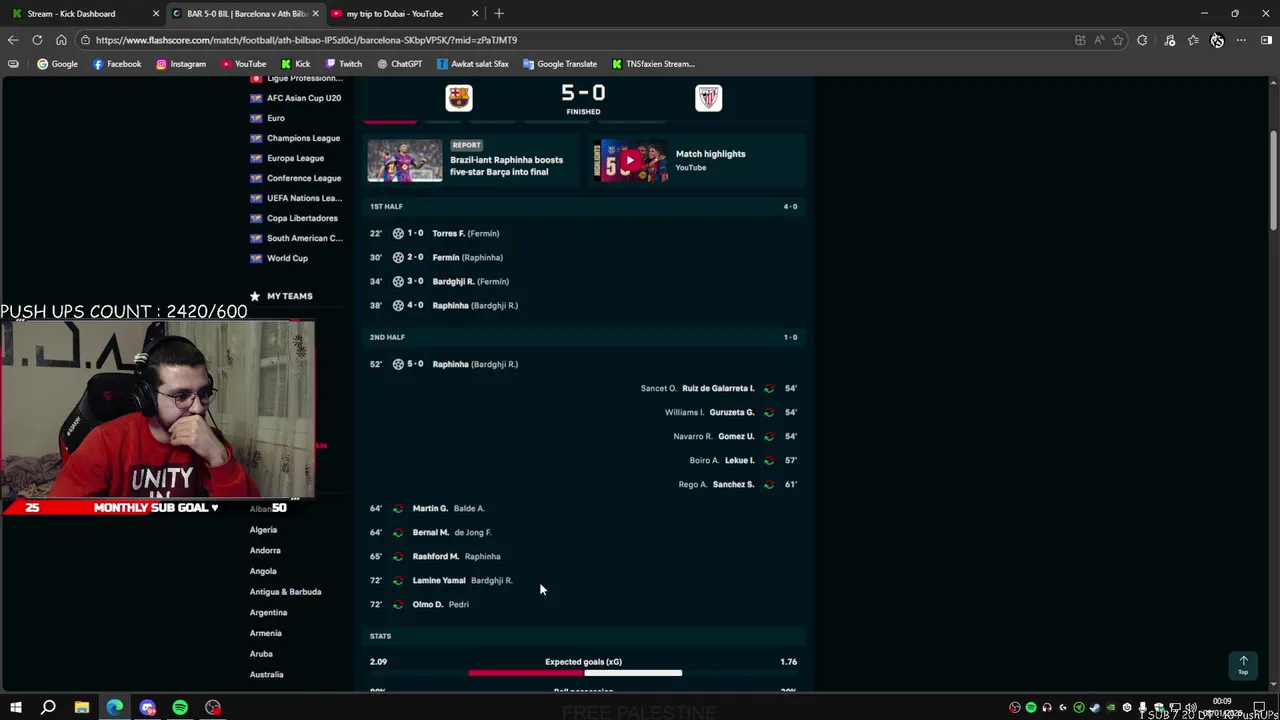The image size is (1280, 720).
Task: Open the Brazil-iant Raphinha report article
Action: pos(506,166)
